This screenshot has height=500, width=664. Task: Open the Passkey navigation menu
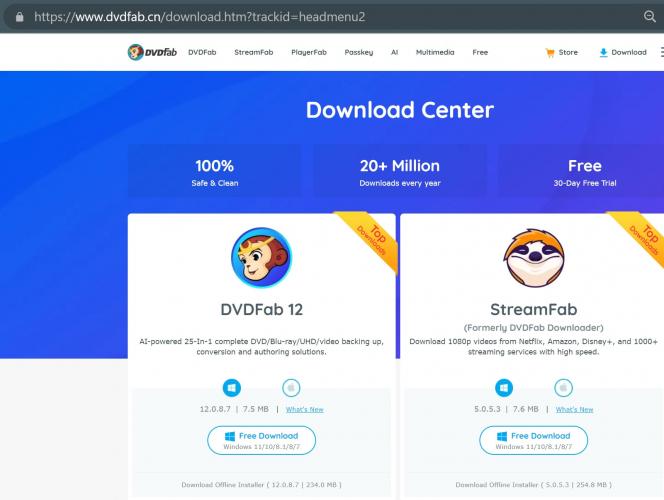coord(359,52)
